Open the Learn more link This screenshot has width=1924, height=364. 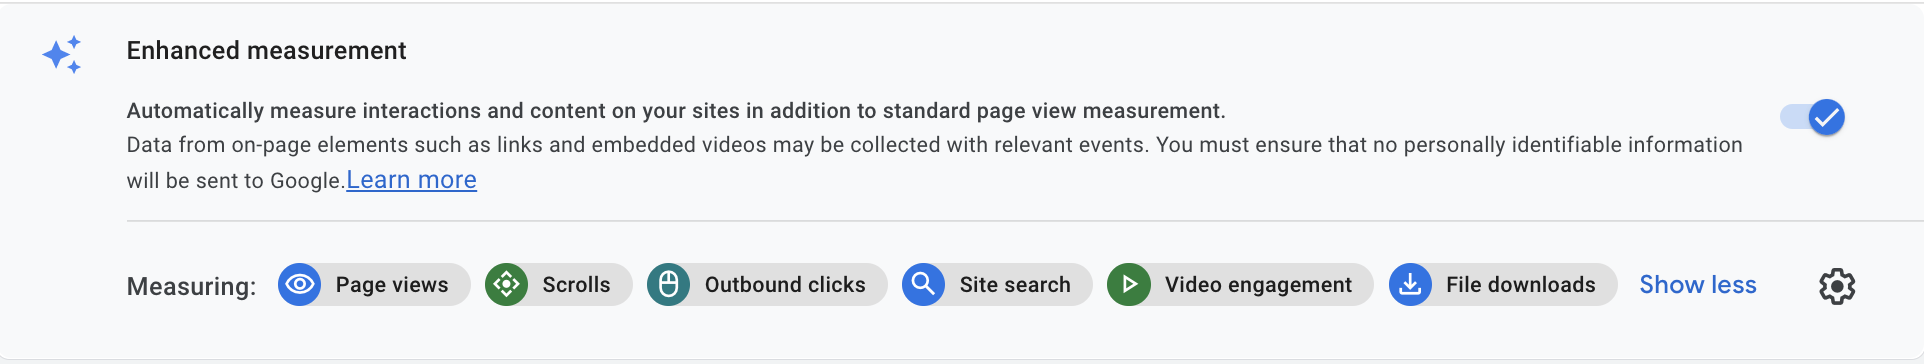411,180
